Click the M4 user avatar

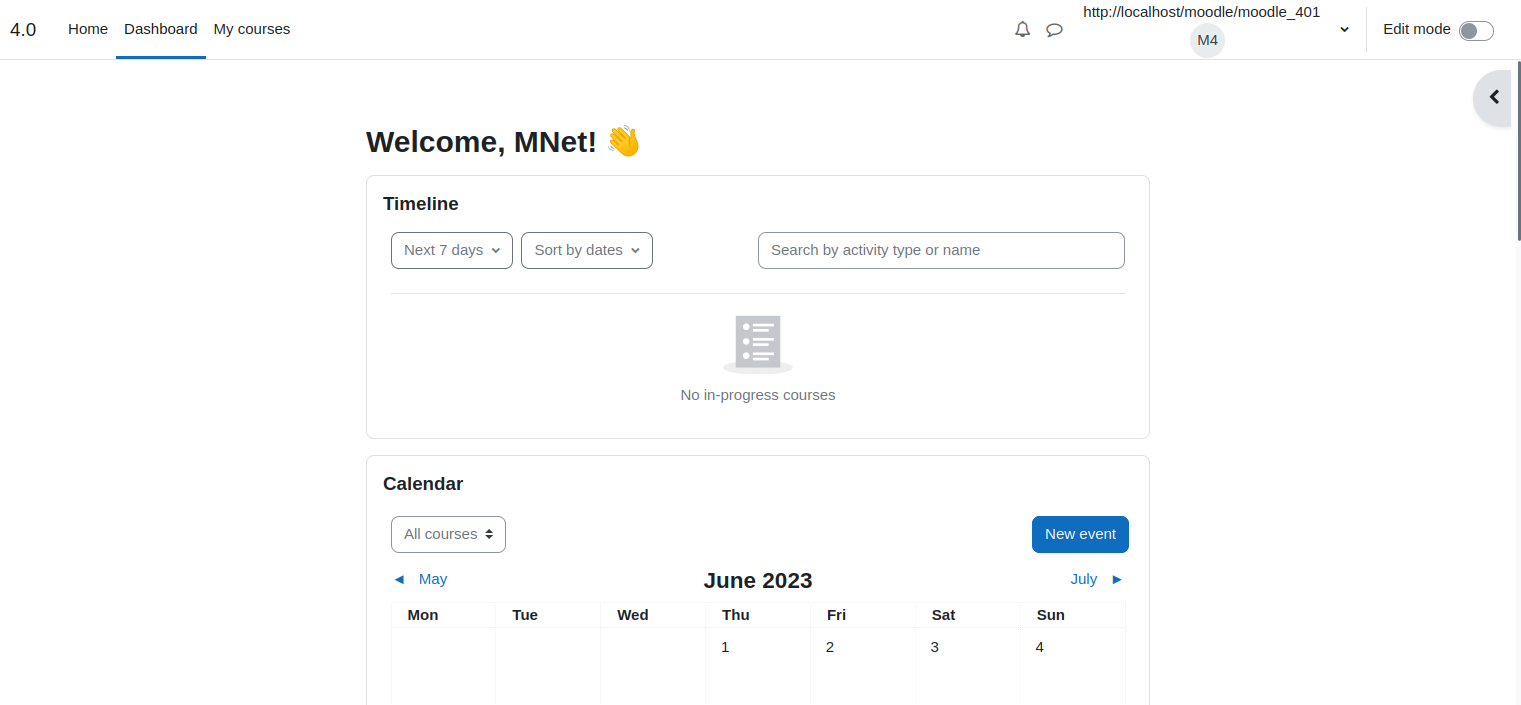click(x=1207, y=40)
